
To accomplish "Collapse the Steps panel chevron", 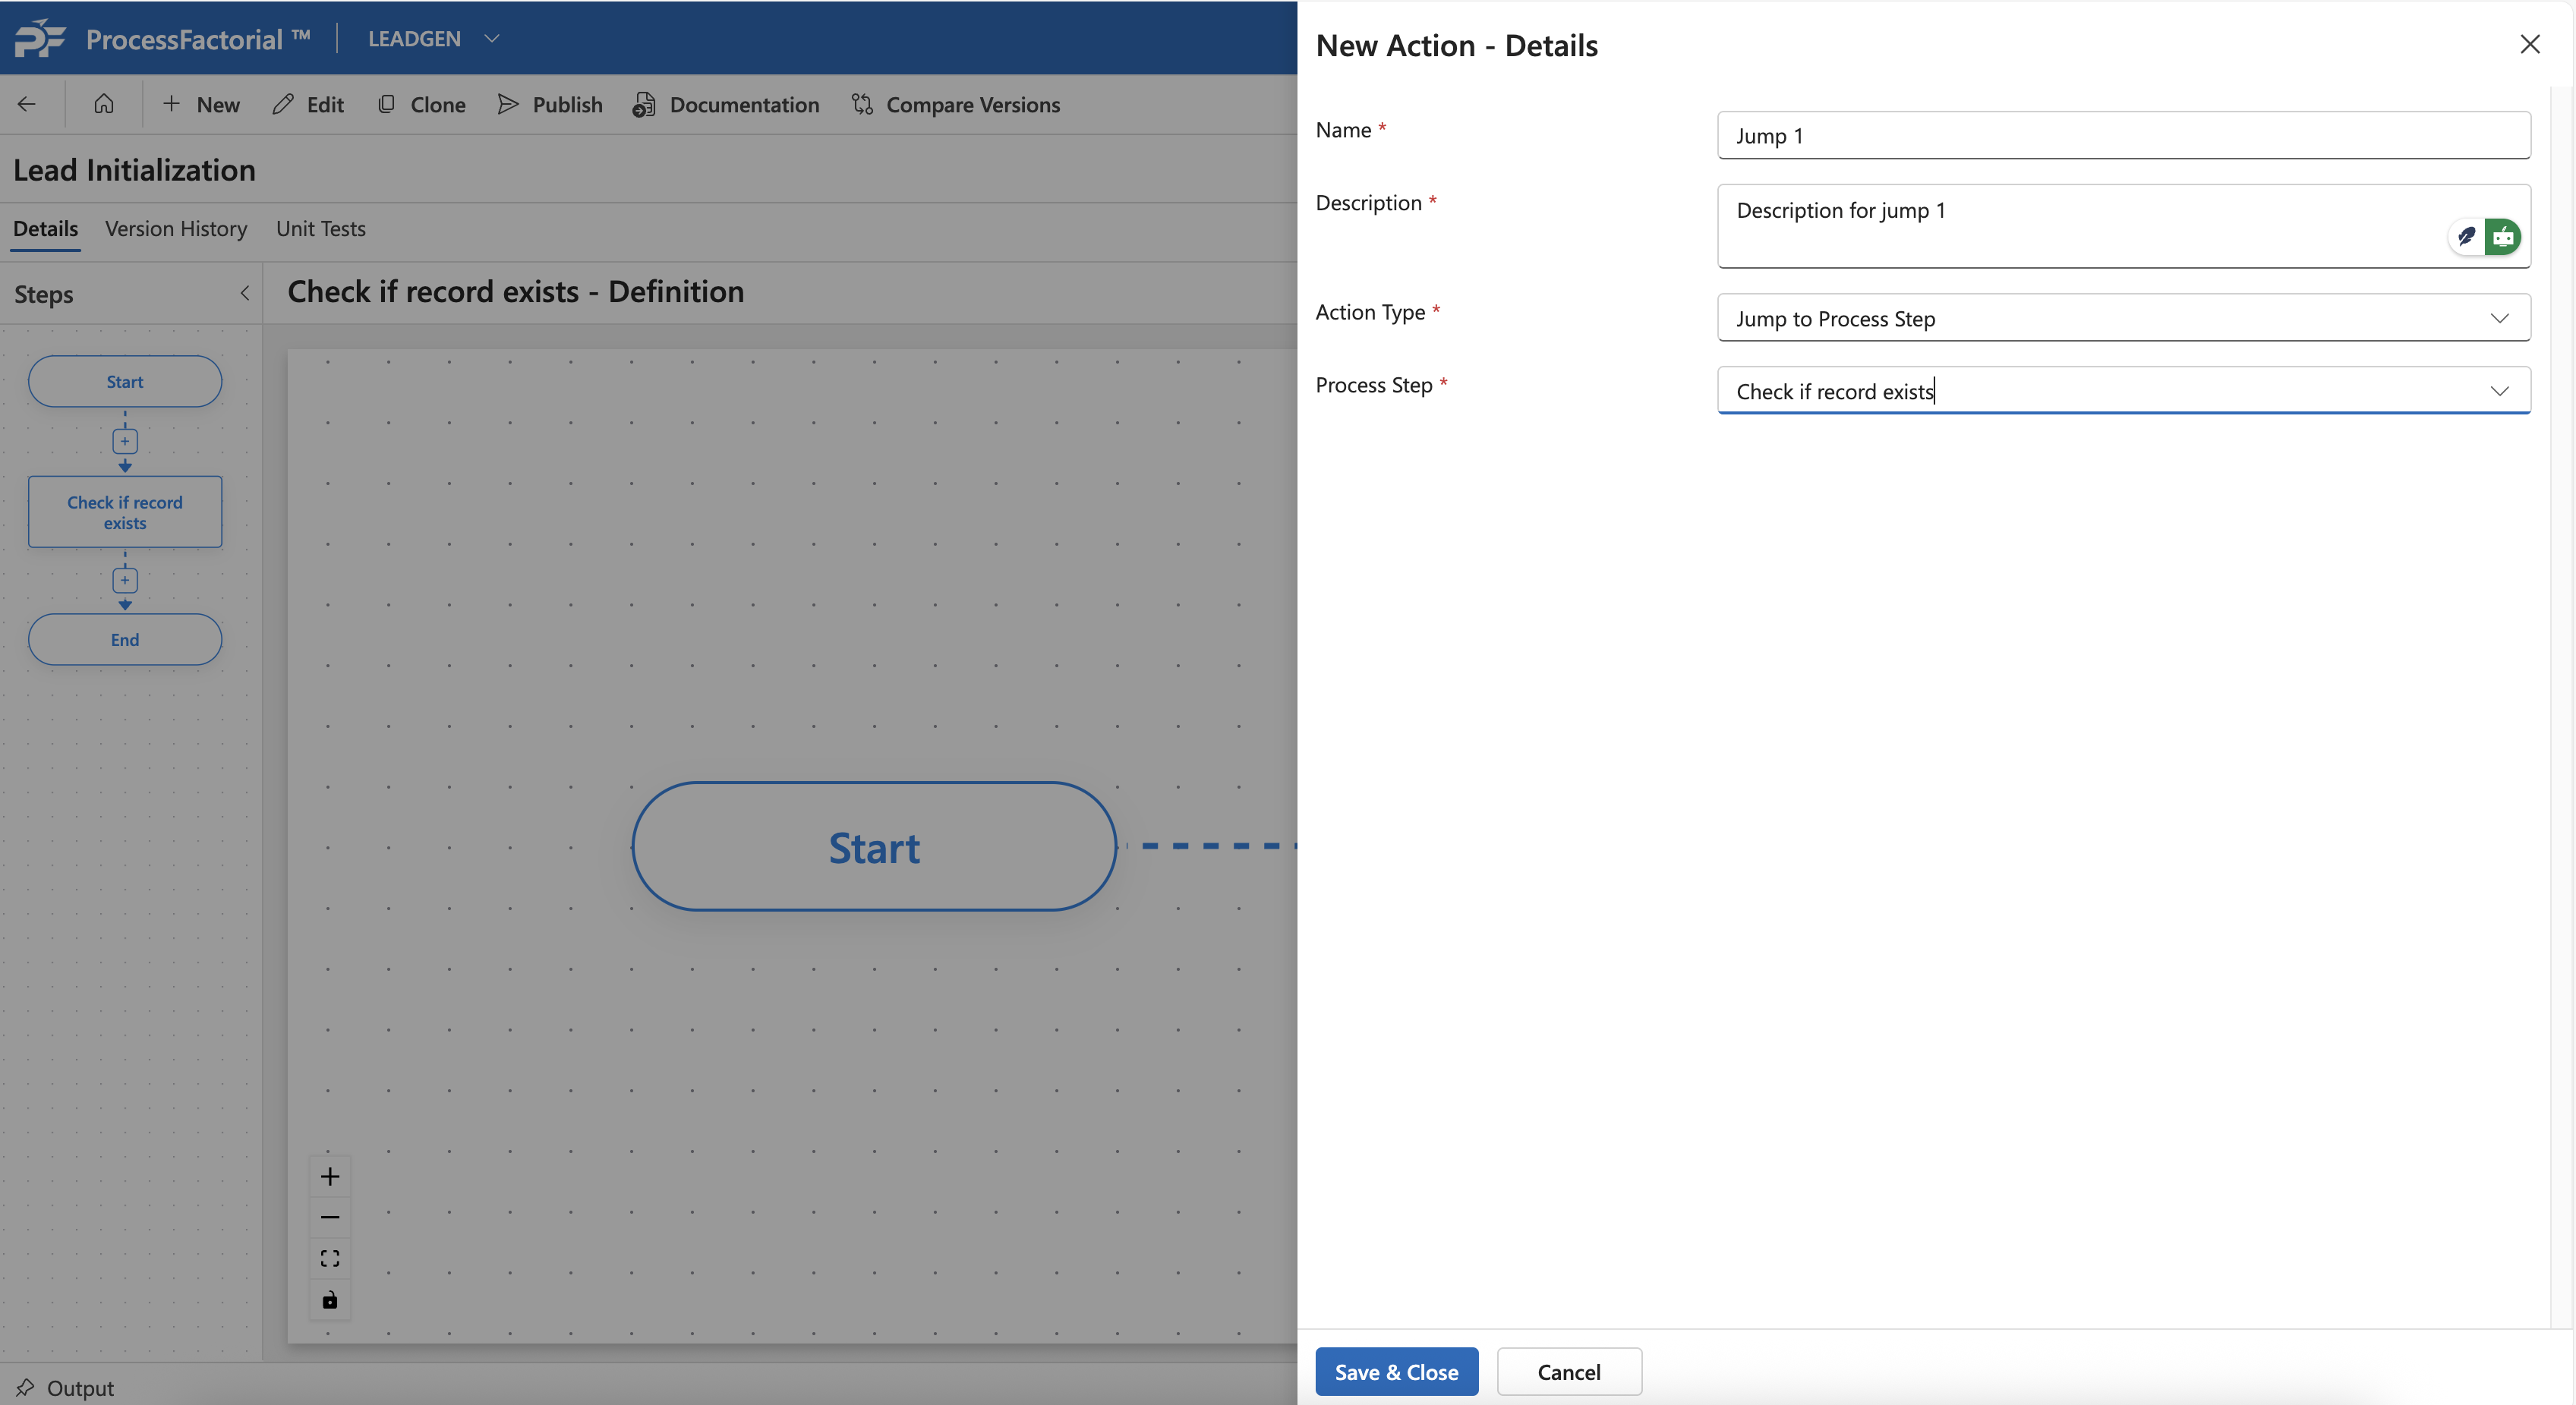I will coord(245,293).
